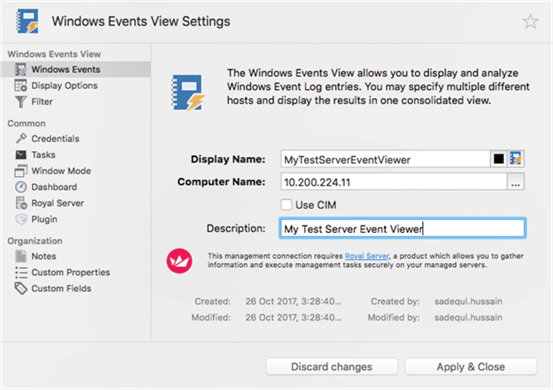Viewport: 553px width, 390px height.
Task: Click the Display Options grid-gear icon
Action: click(x=20, y=85)
